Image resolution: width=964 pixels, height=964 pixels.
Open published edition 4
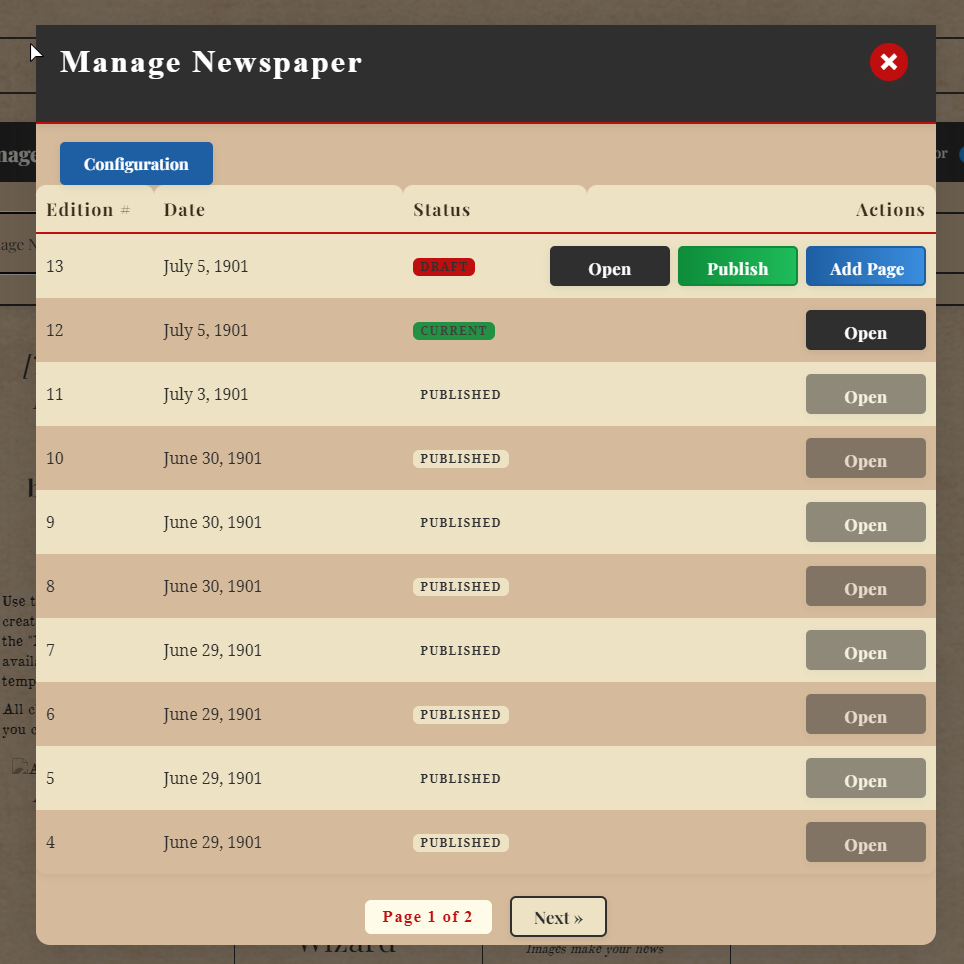(x=866, y=842)
